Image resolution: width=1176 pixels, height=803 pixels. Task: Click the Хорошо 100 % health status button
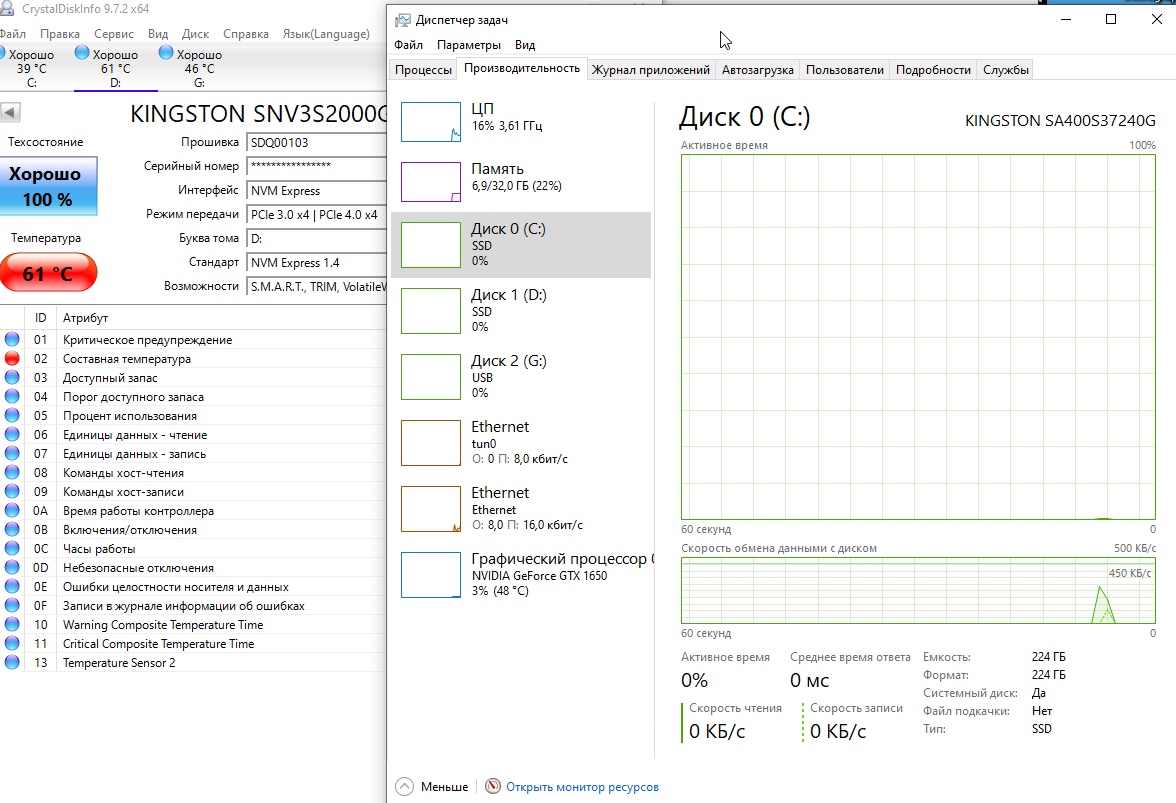(48, 186)
